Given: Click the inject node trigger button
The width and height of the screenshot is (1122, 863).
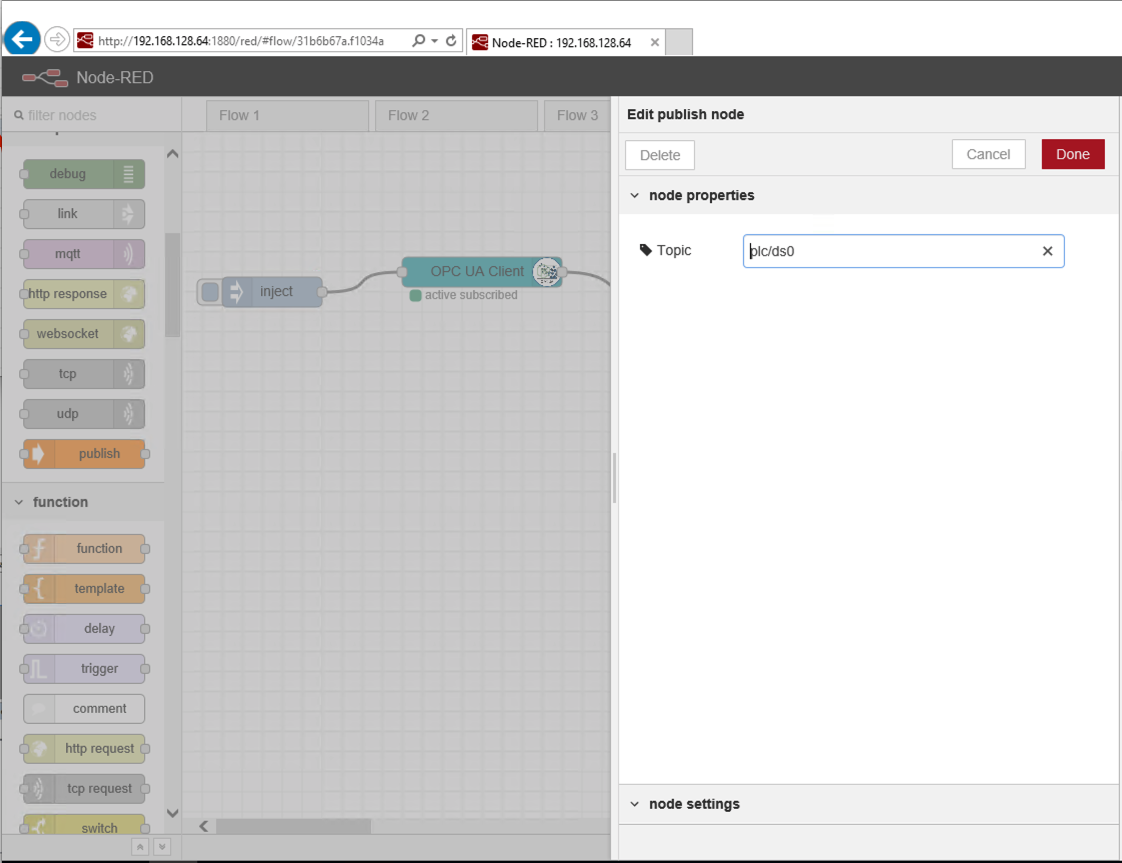Looking at the screenshot, I should click(x=210, y=292).
